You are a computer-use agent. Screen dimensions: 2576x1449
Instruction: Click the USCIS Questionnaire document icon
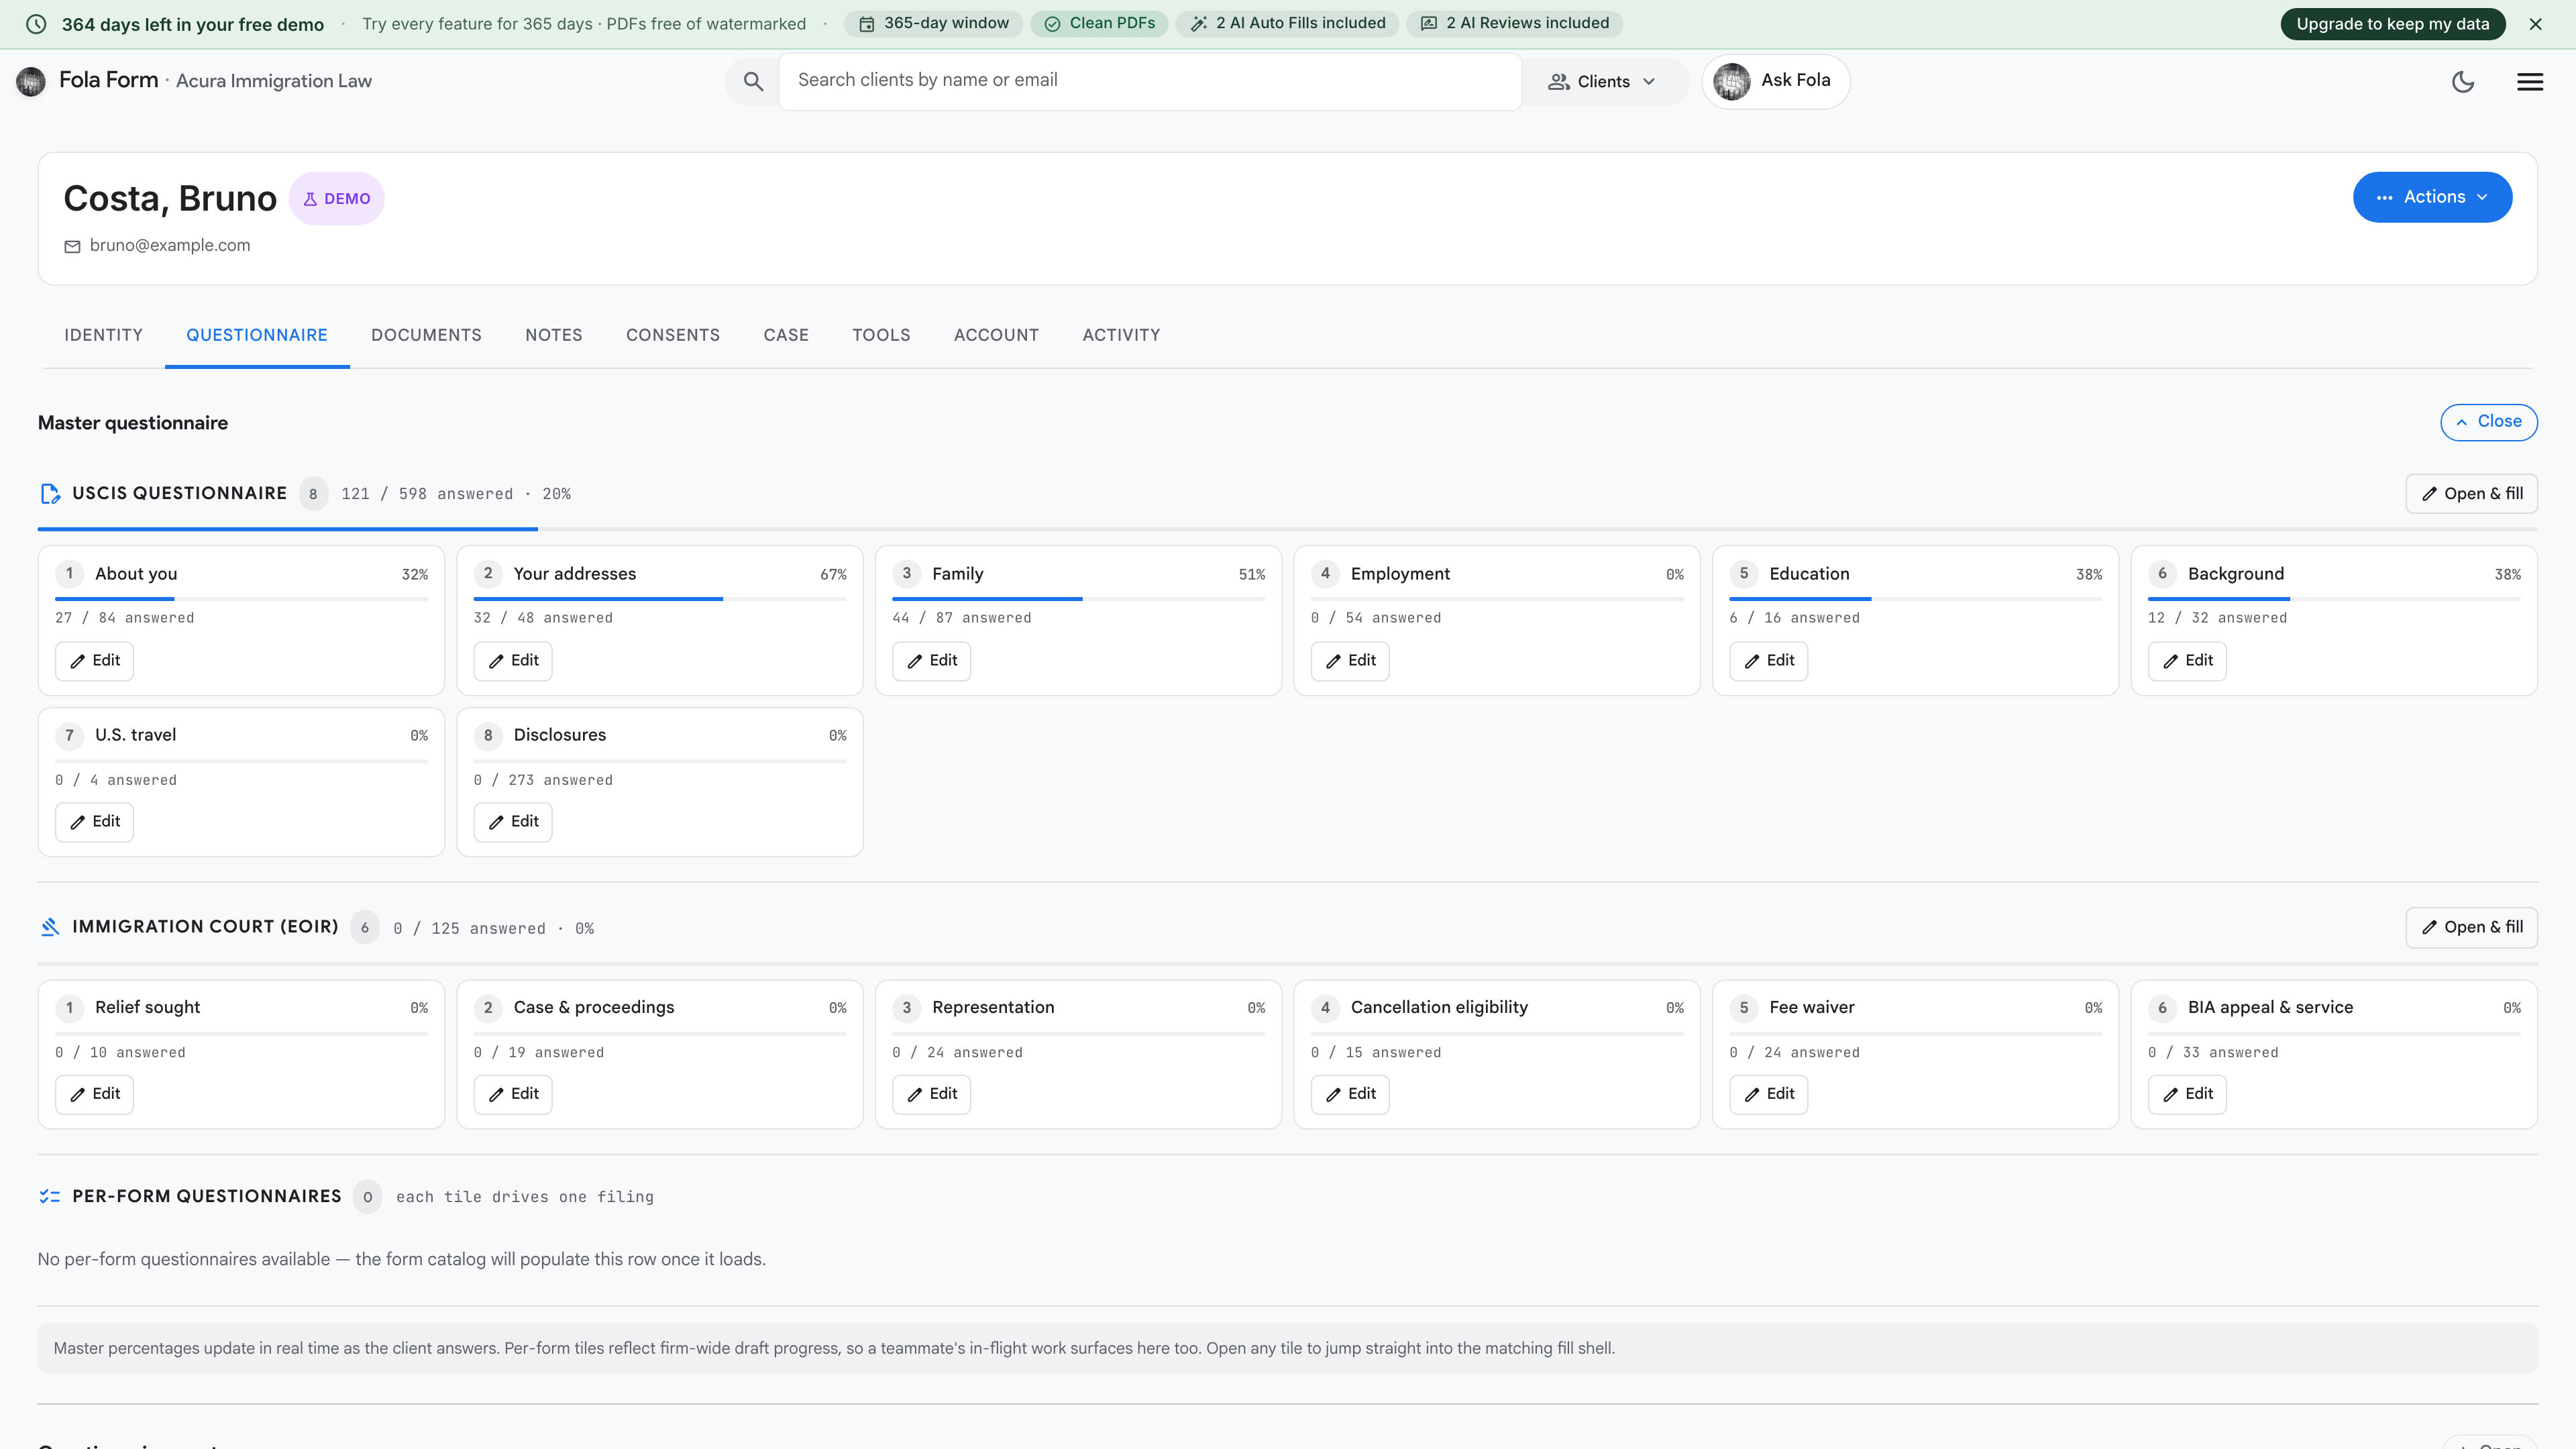click(50, 494)
